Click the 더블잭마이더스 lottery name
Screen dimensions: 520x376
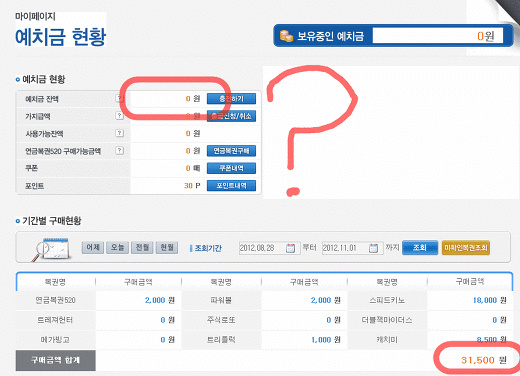click(x=387, y=320)
